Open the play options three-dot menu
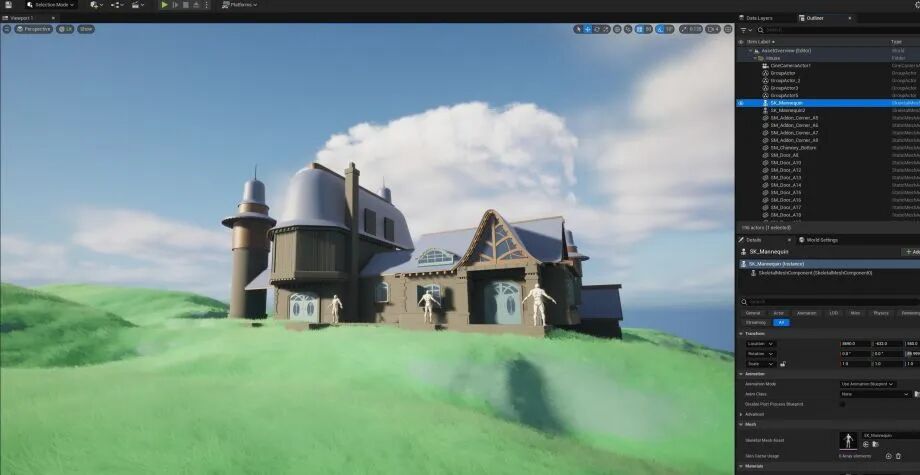Screen dimensions: 920x475 (206, 5)
